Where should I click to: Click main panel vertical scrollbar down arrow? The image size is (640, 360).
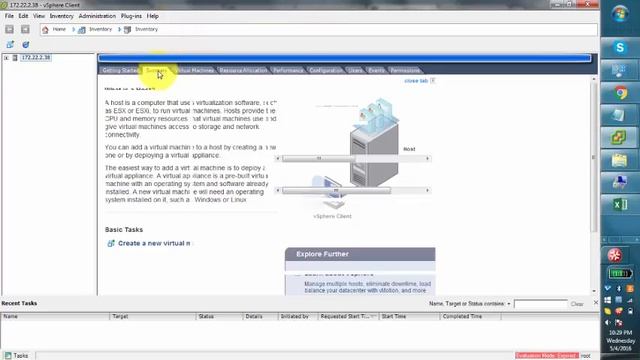[x=594, y=291]
